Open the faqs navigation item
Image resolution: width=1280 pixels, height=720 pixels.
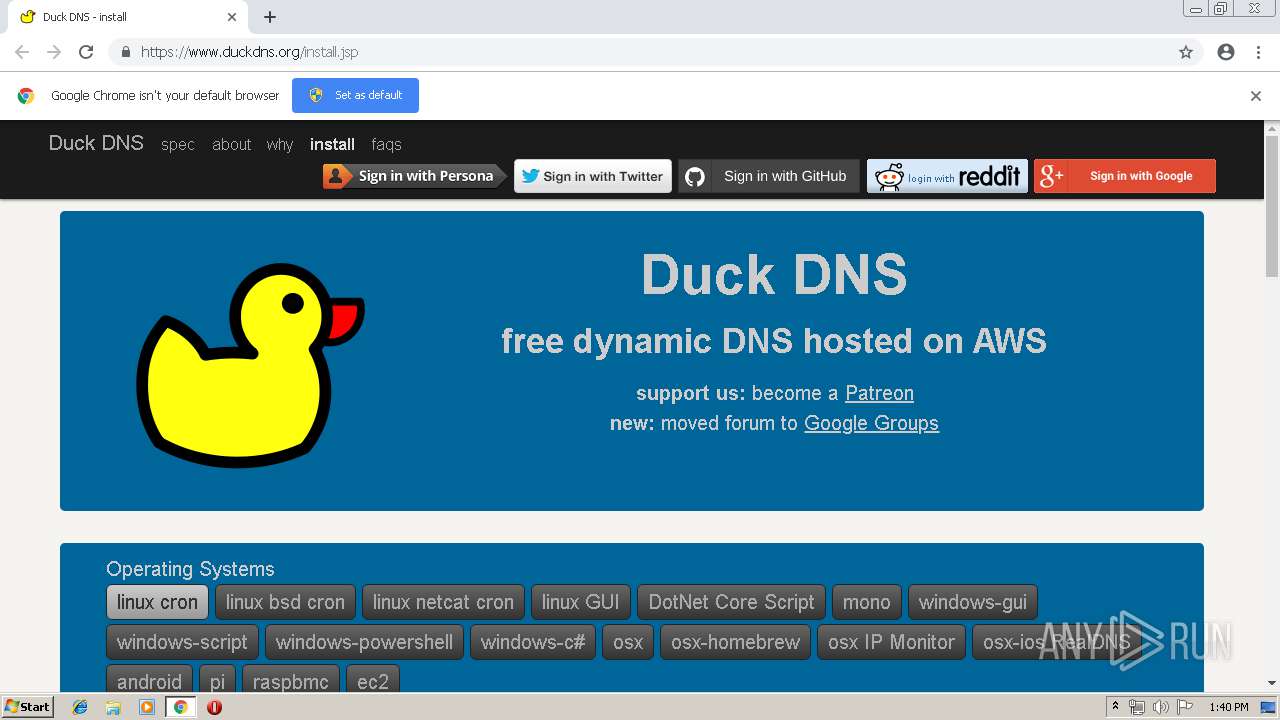point(386,144)
